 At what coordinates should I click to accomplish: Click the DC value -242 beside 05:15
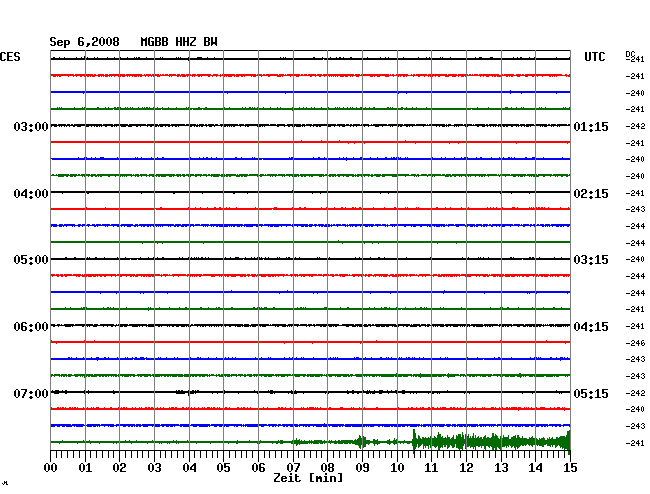635,393
